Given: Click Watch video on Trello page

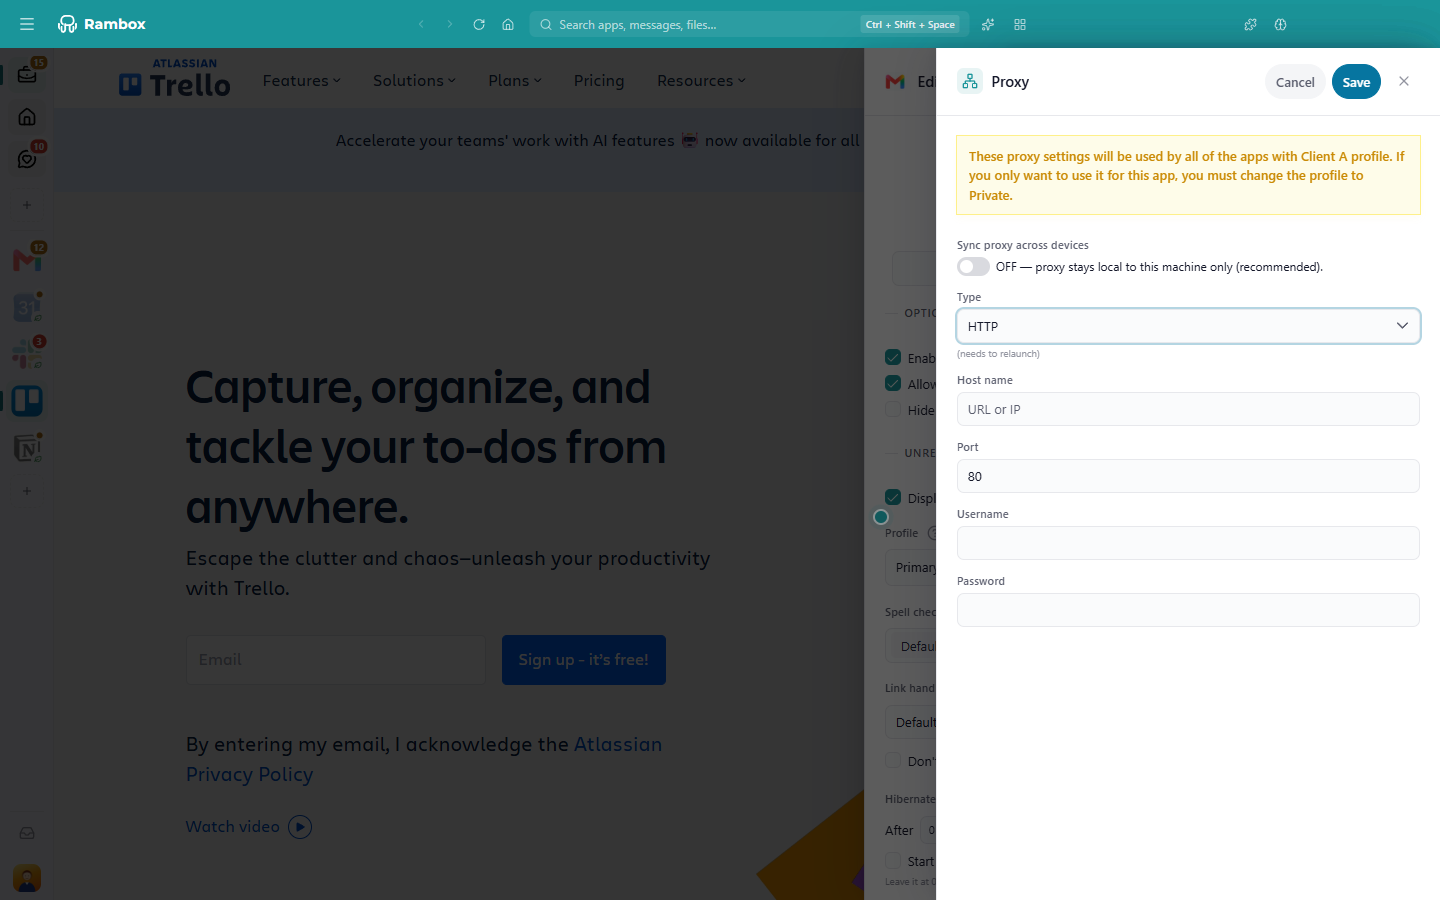Looking at the screenshot, I should (249, 827).
